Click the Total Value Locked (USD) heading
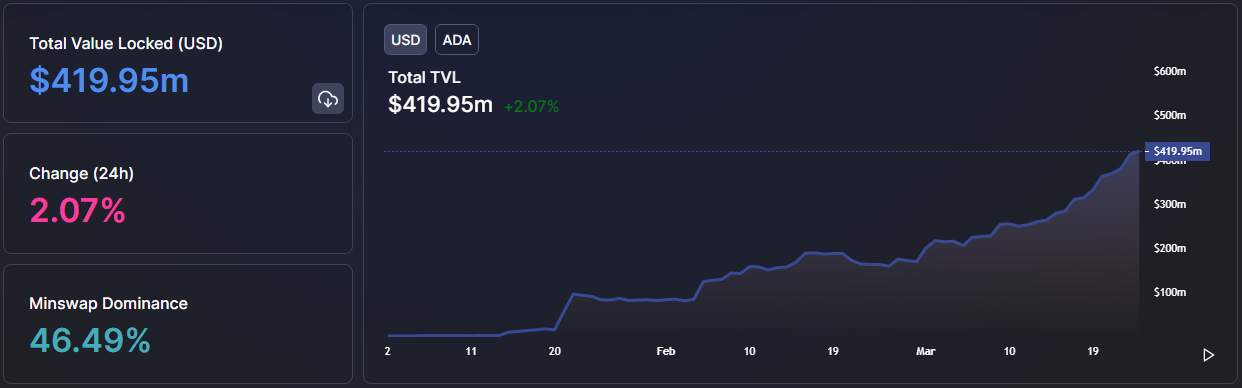The image size is (1242, 388). [126, 44]
